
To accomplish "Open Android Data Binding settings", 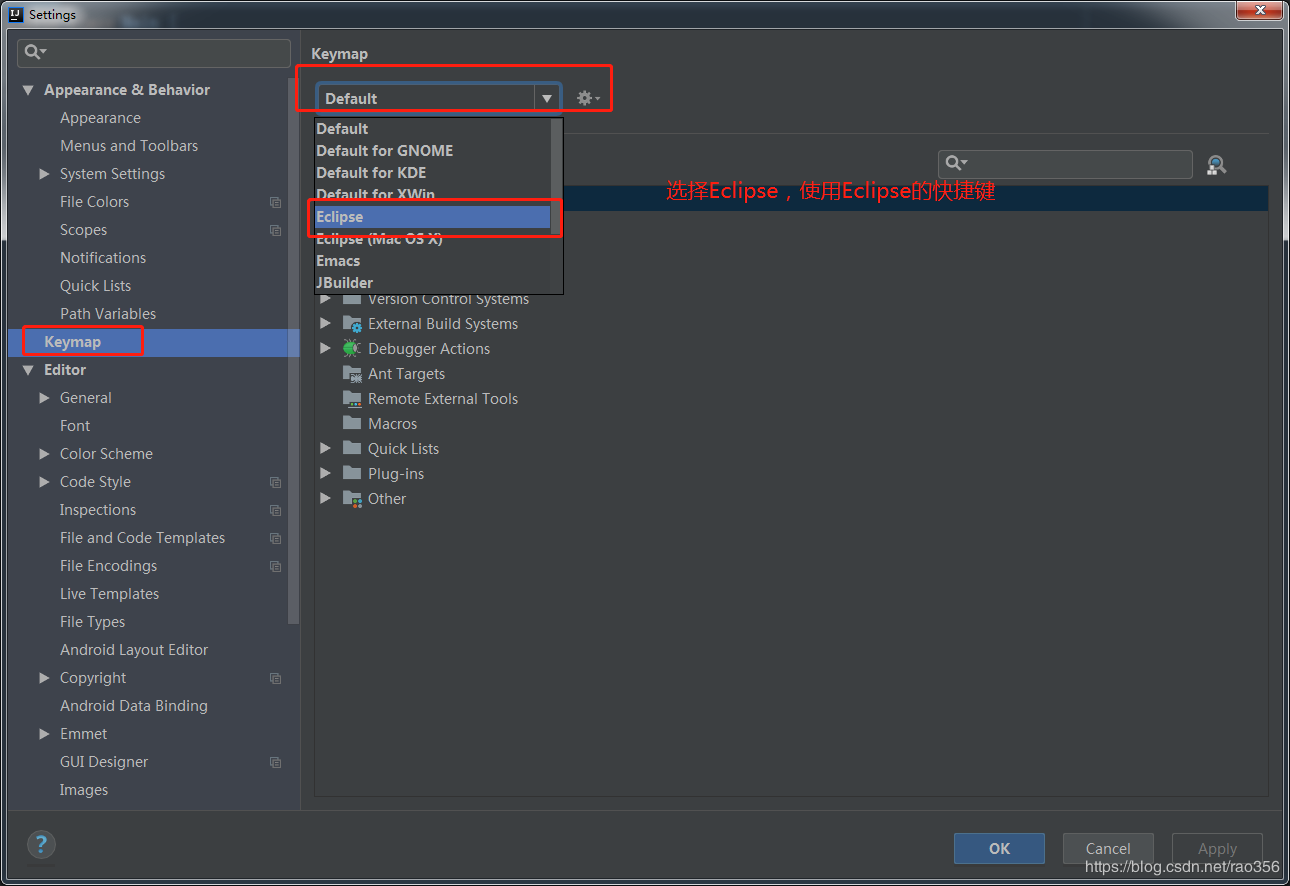I will [x=134, y=706].
